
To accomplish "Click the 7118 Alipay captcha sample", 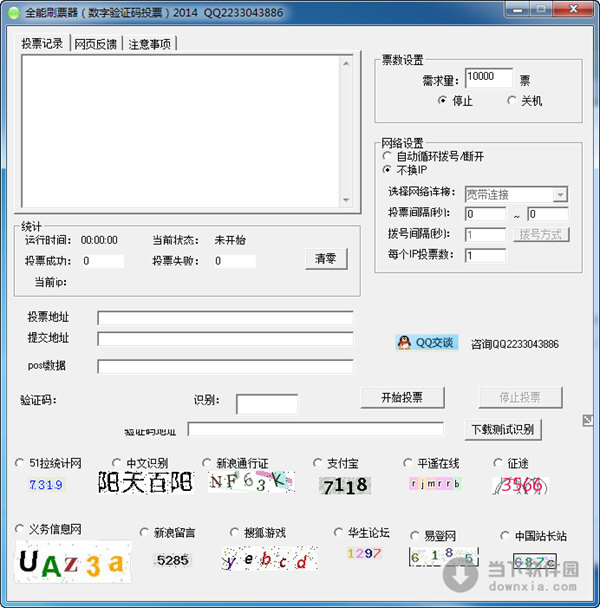I will pyautogui.click(x=345, y=485).
